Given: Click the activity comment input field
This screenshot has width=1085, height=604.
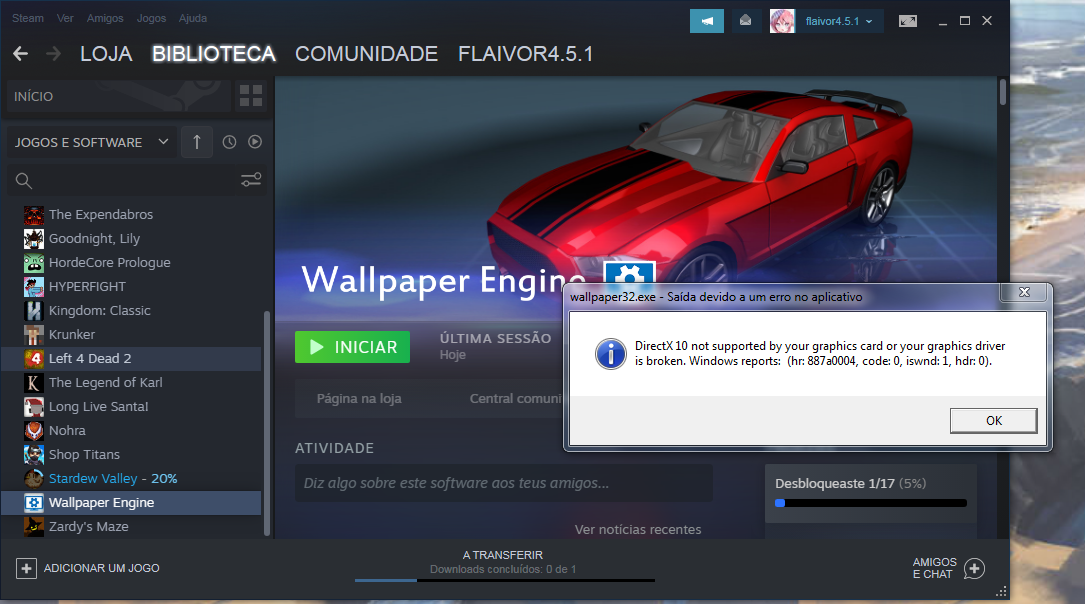Looking at the screenshot, I should click(504, 483).
